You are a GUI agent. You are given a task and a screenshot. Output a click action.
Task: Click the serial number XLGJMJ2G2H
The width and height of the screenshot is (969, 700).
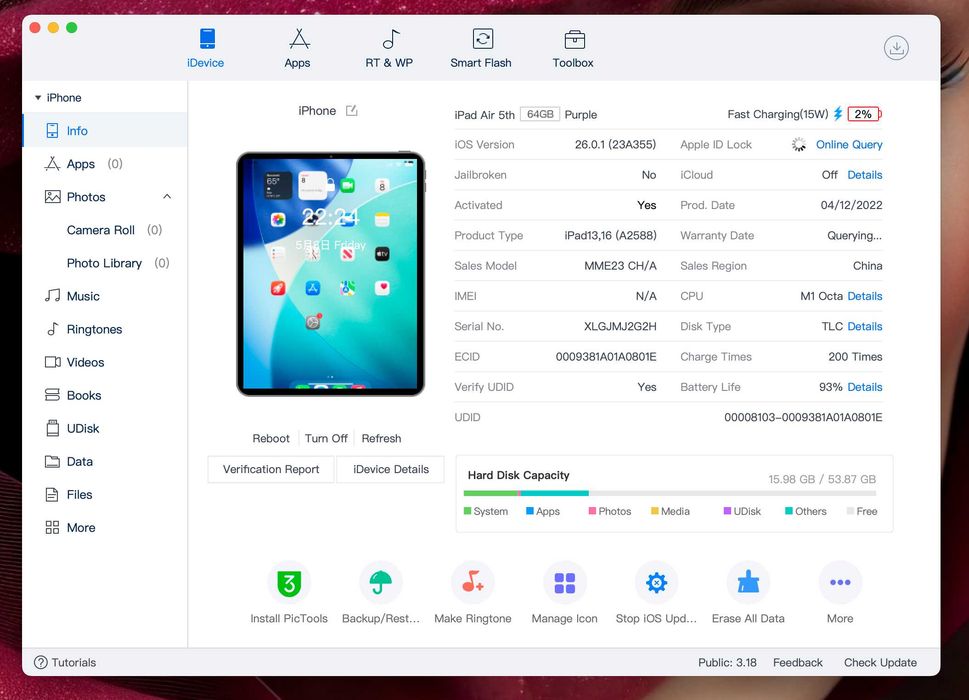coord(620,326)
